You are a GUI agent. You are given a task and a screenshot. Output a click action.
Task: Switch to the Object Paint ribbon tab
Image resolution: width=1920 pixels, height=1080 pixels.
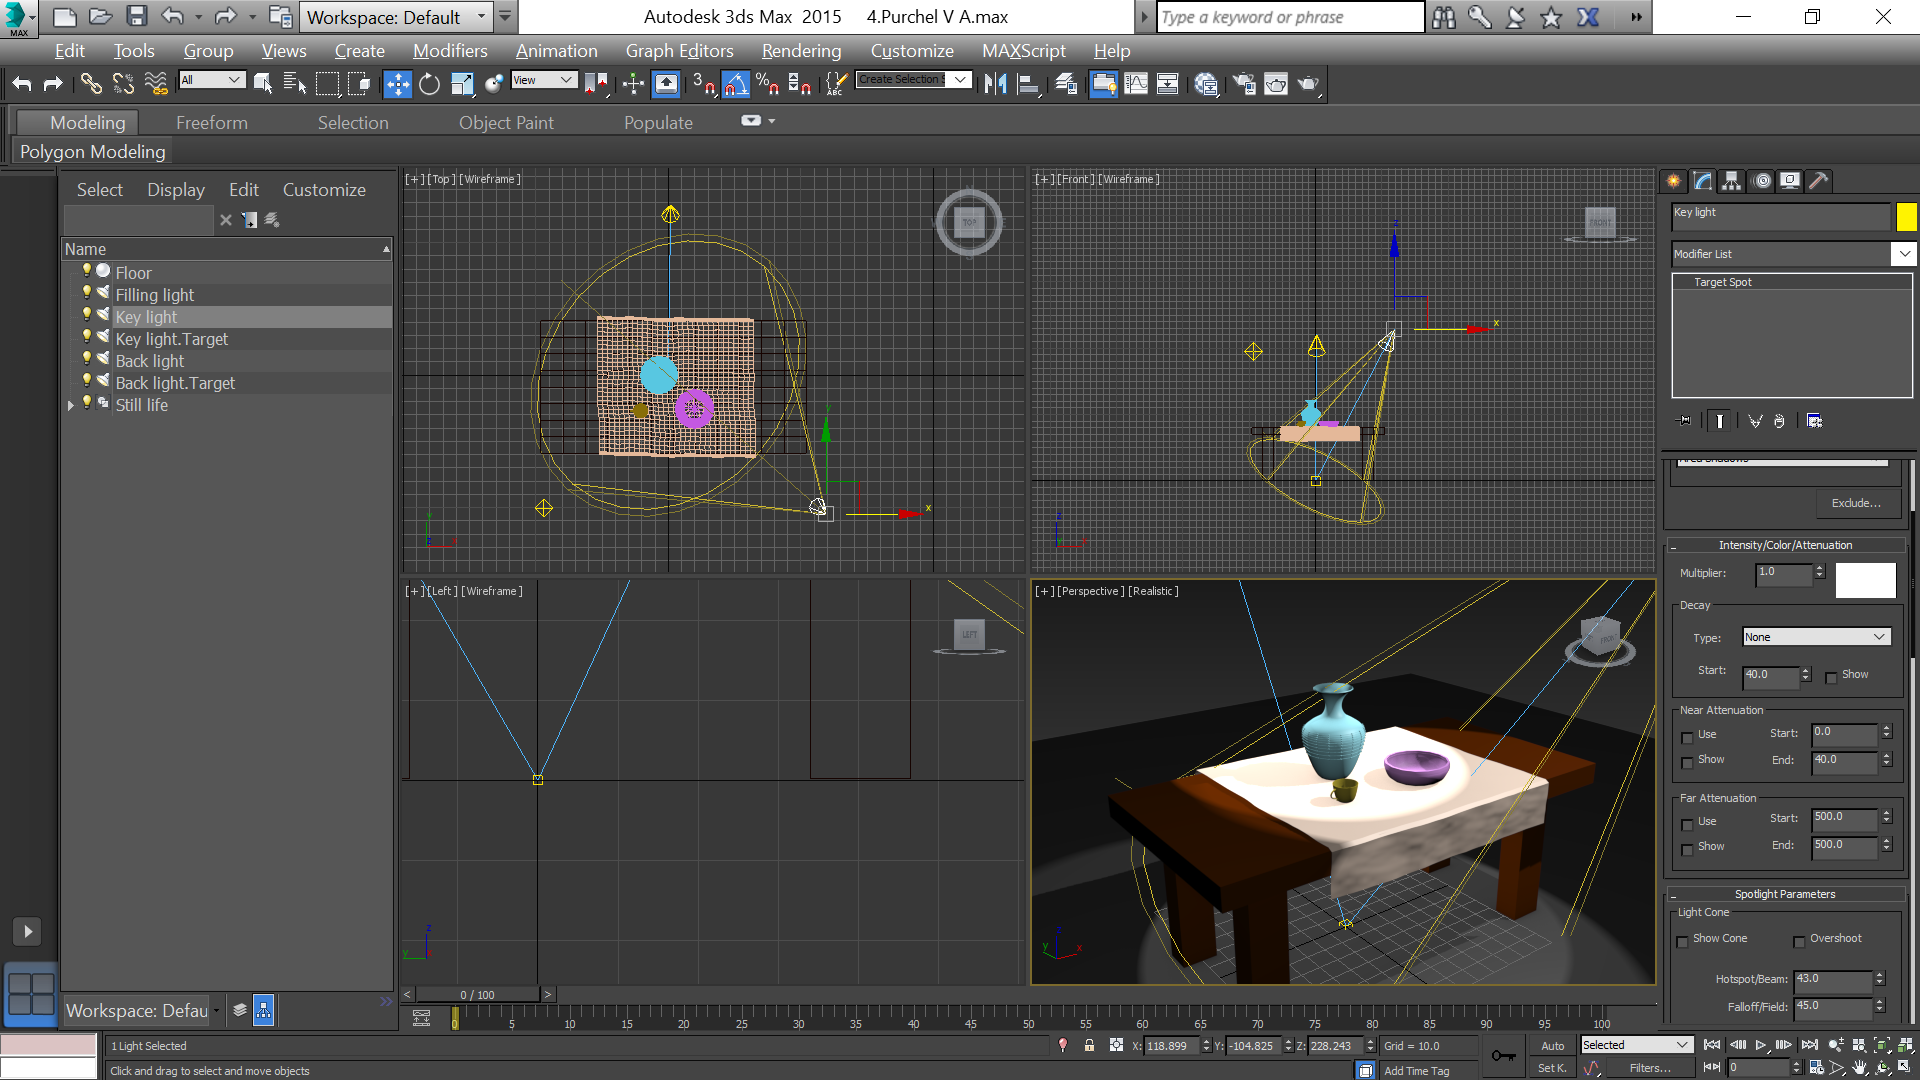[506, 123]
